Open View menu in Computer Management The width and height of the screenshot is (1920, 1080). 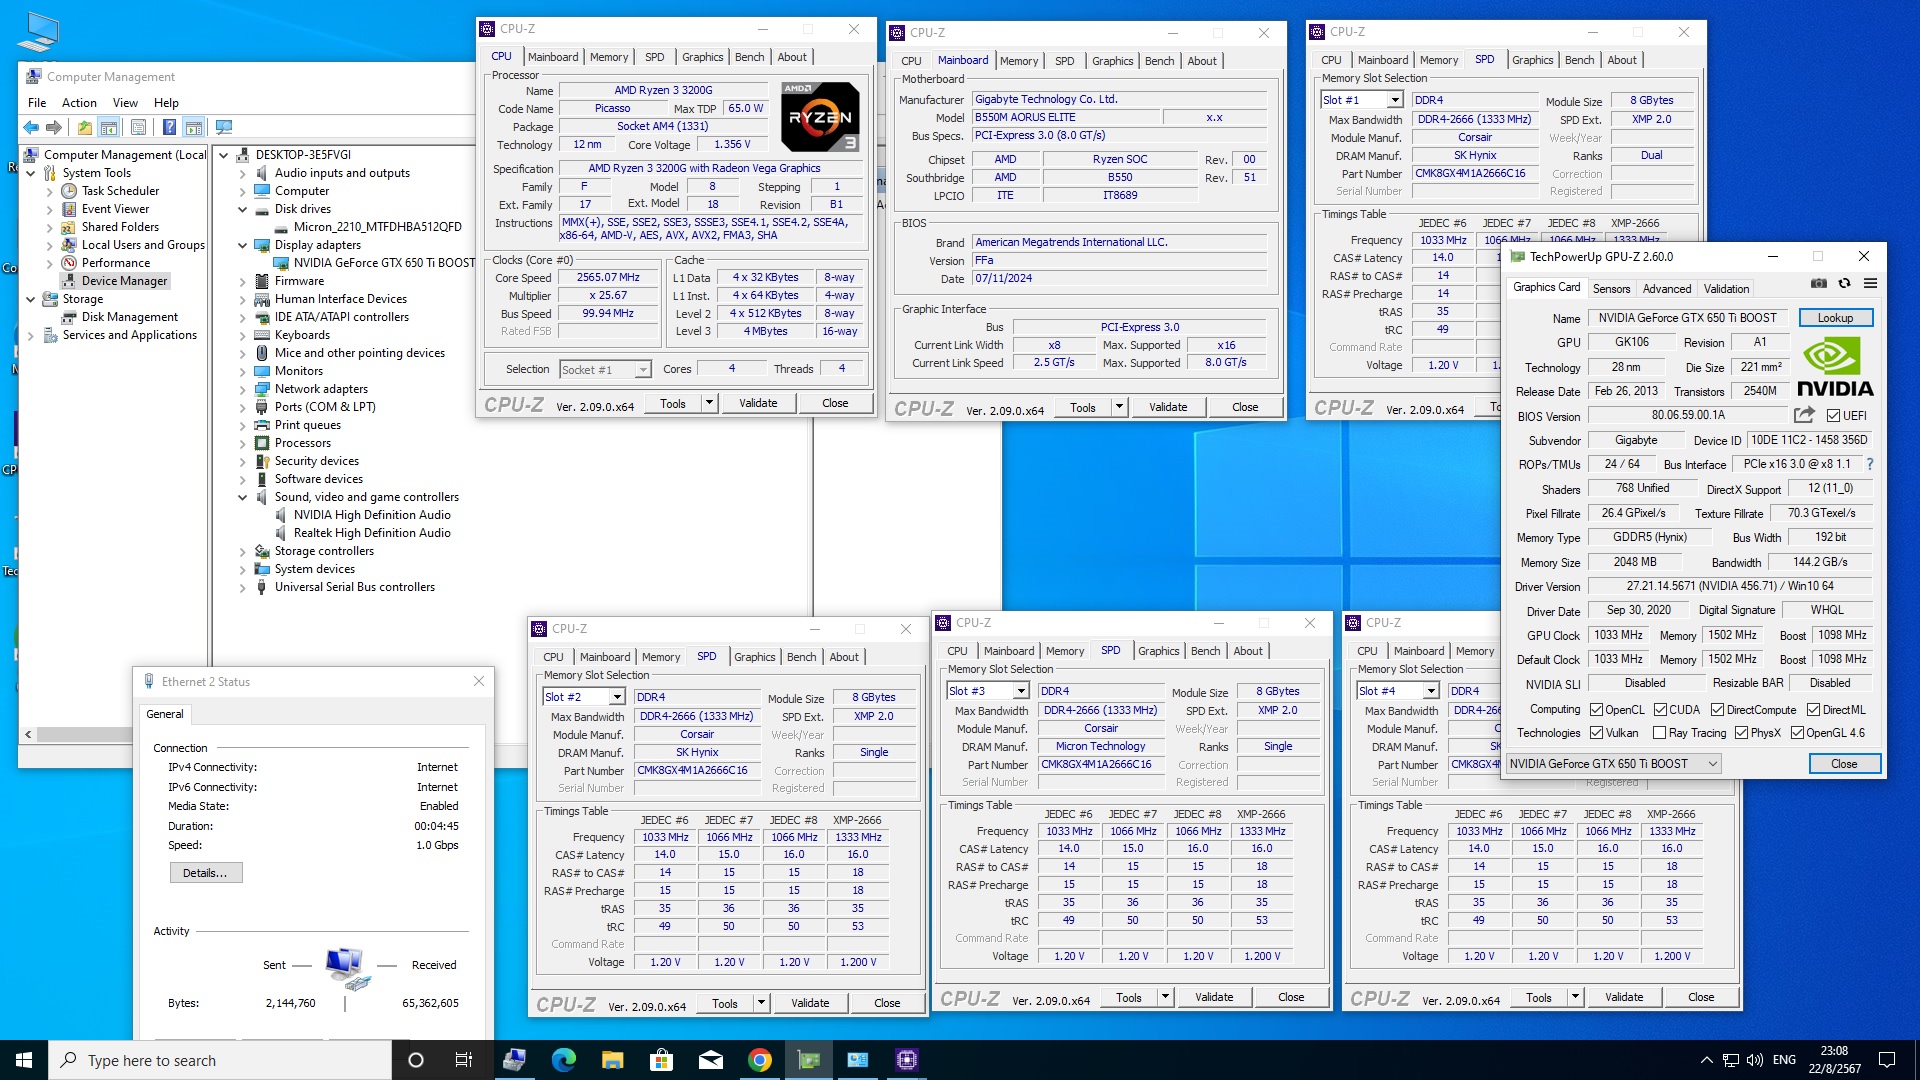[125, 103]
